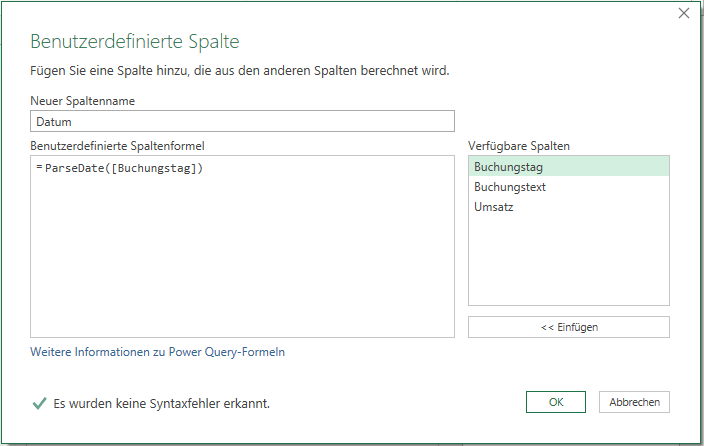Click the green syntax check mark icon
This screenshot has width=704, height=446.
pos(40,403)
